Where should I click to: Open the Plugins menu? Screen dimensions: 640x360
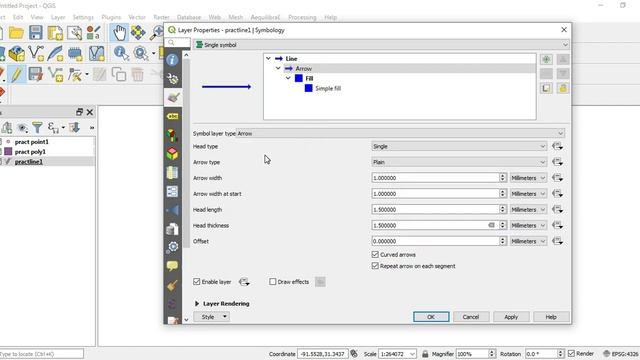111,17
